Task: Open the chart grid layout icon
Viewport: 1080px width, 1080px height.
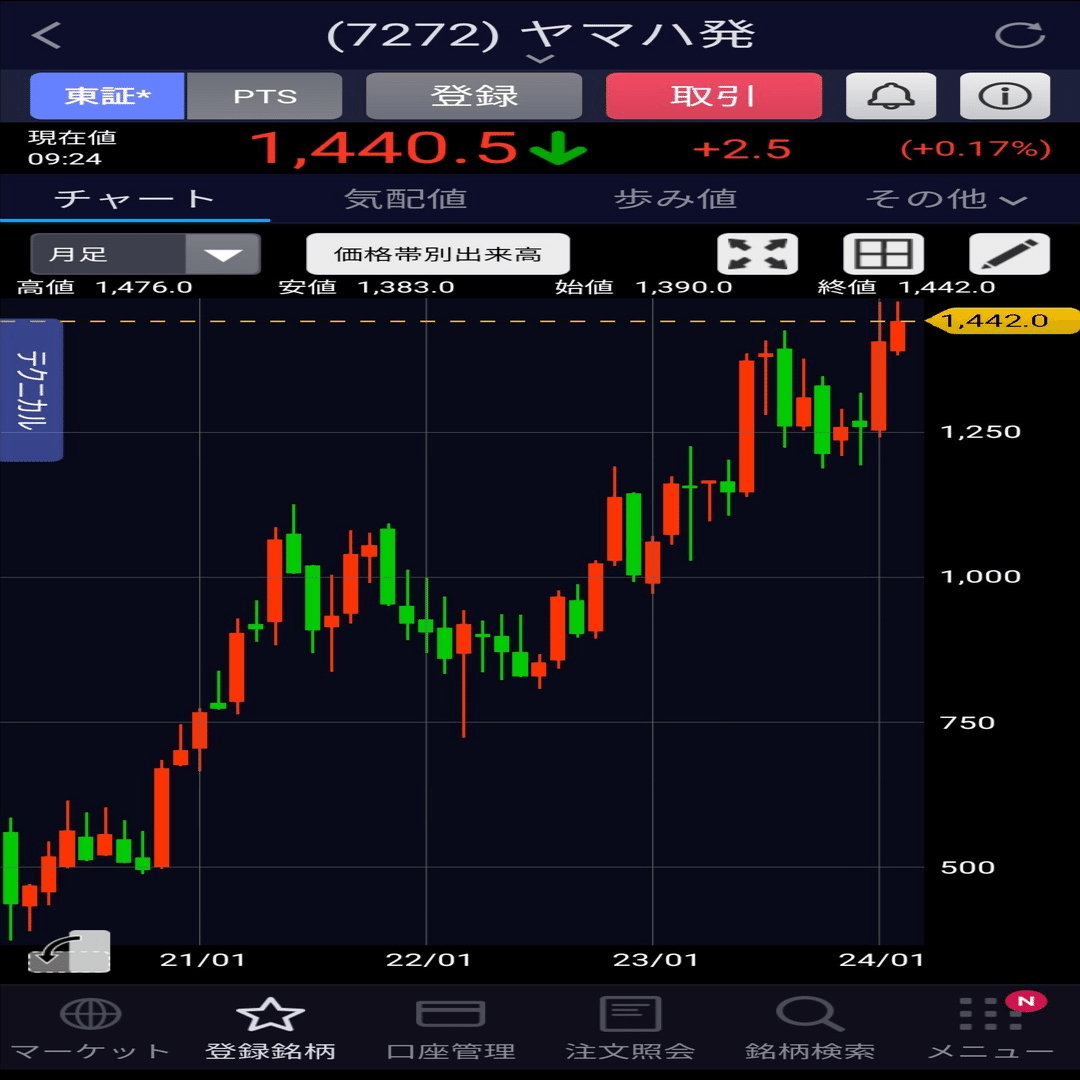Action: [884, 253]
